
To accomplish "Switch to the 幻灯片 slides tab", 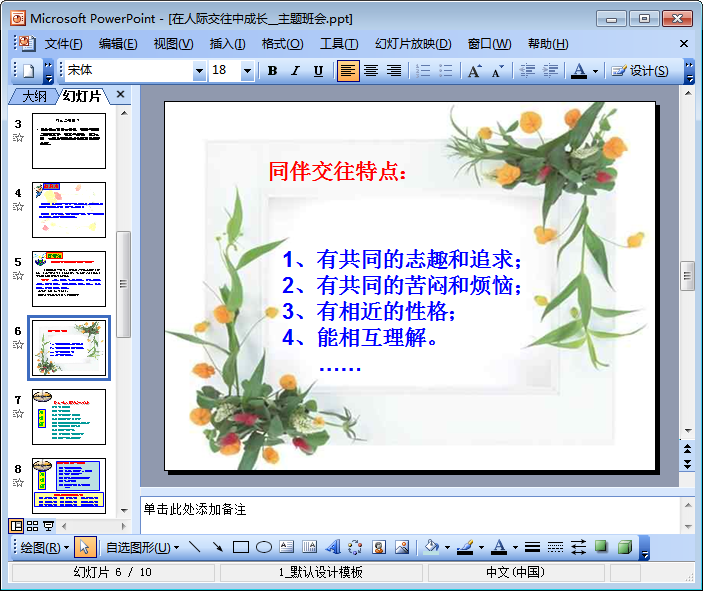I will pos(82,96).
